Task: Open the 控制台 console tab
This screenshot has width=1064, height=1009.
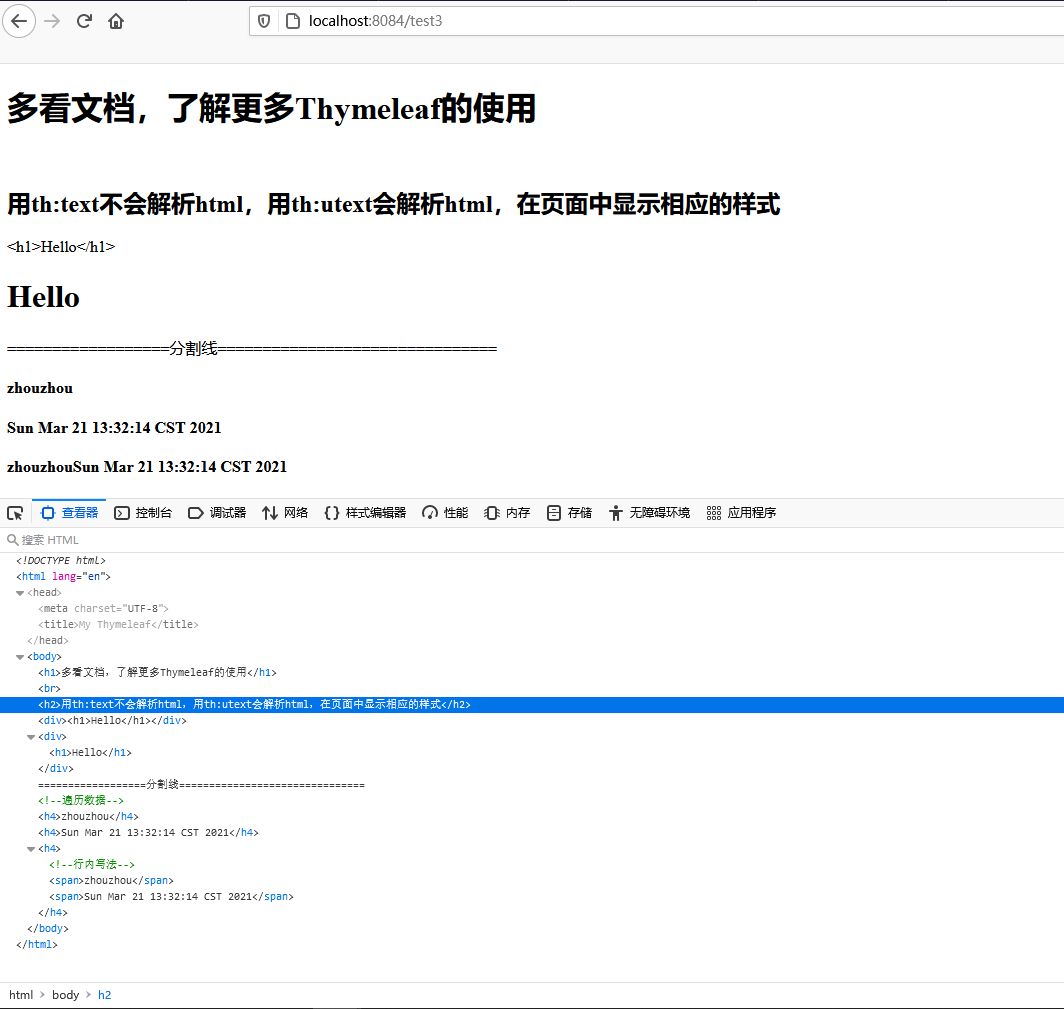Action: [143, 513]
